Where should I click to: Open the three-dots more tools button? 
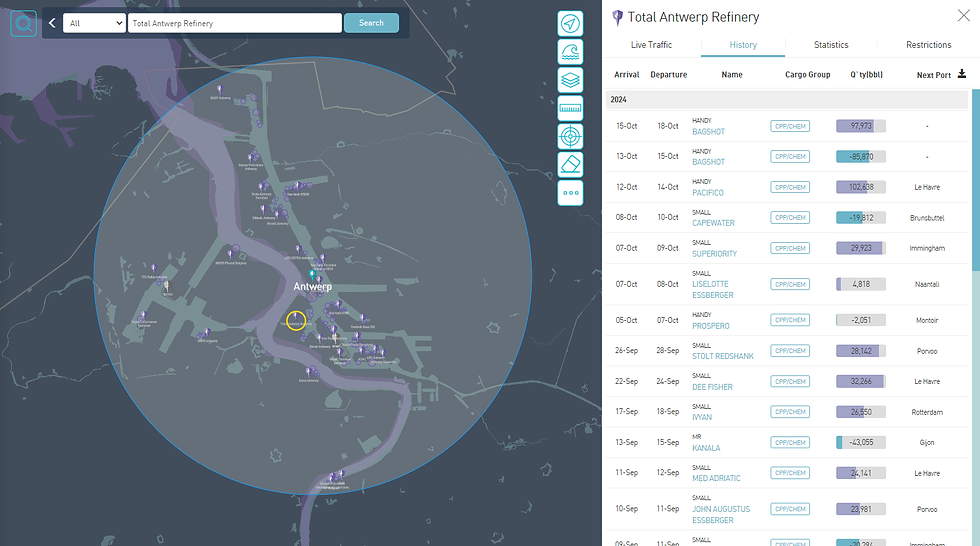pos(570,192)
